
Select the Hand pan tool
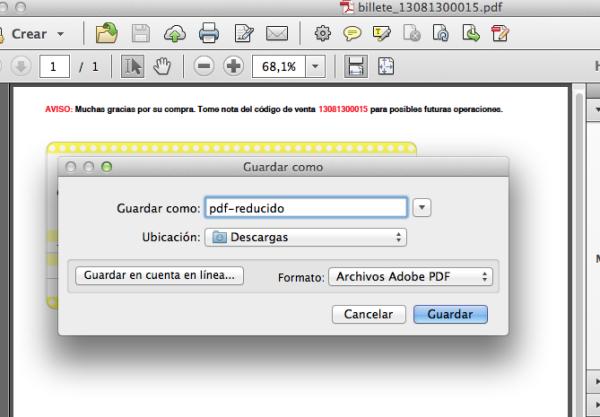click(162, 66)
